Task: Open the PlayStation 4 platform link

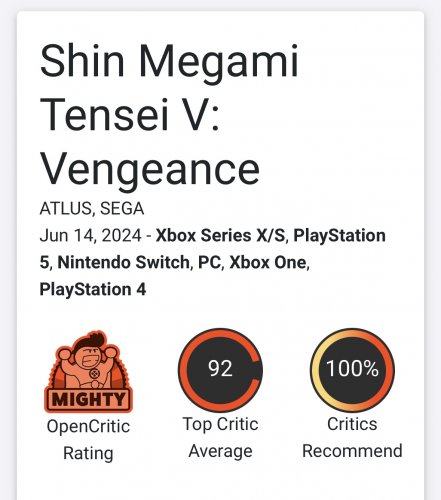Action: click(93, 289)
